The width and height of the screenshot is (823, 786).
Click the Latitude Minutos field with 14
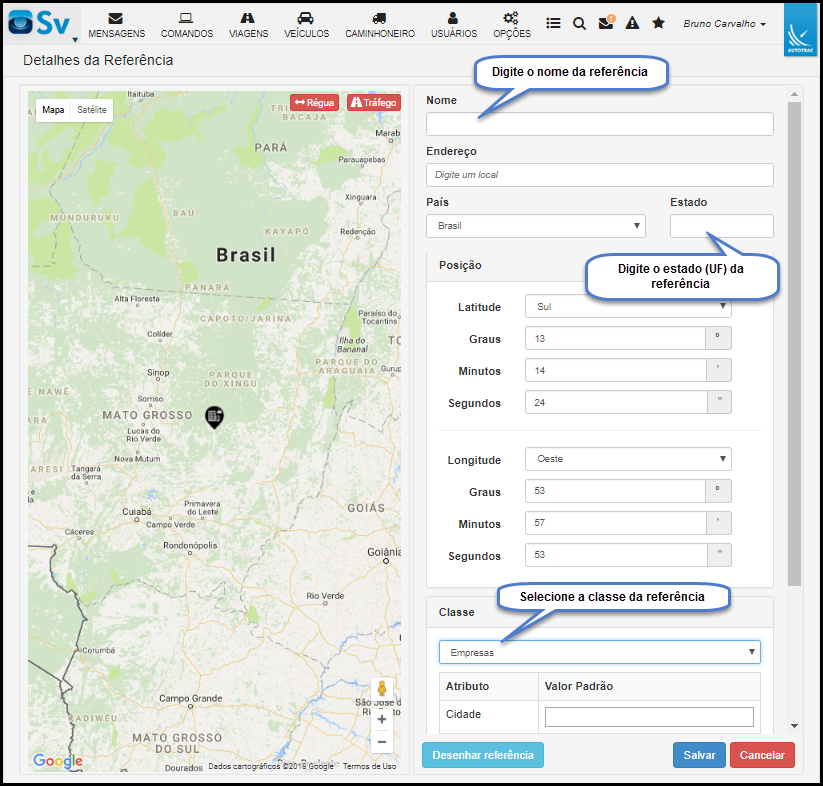[x=615, y=370]
